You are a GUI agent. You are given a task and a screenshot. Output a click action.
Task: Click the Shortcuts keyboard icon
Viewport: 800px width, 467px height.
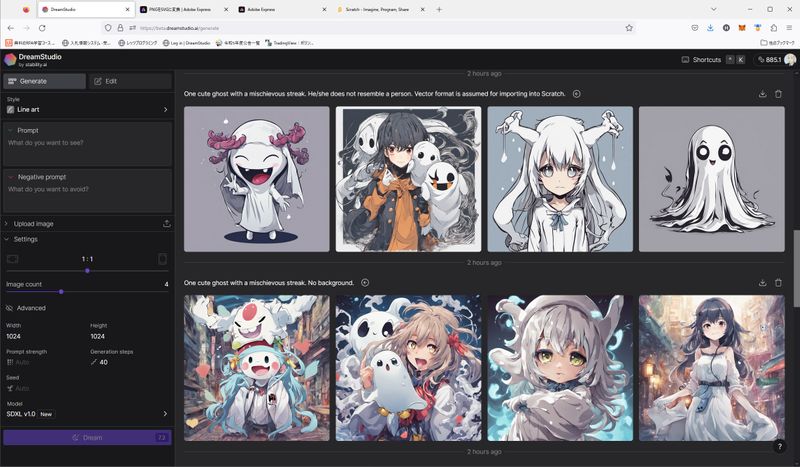pos(686,60)
